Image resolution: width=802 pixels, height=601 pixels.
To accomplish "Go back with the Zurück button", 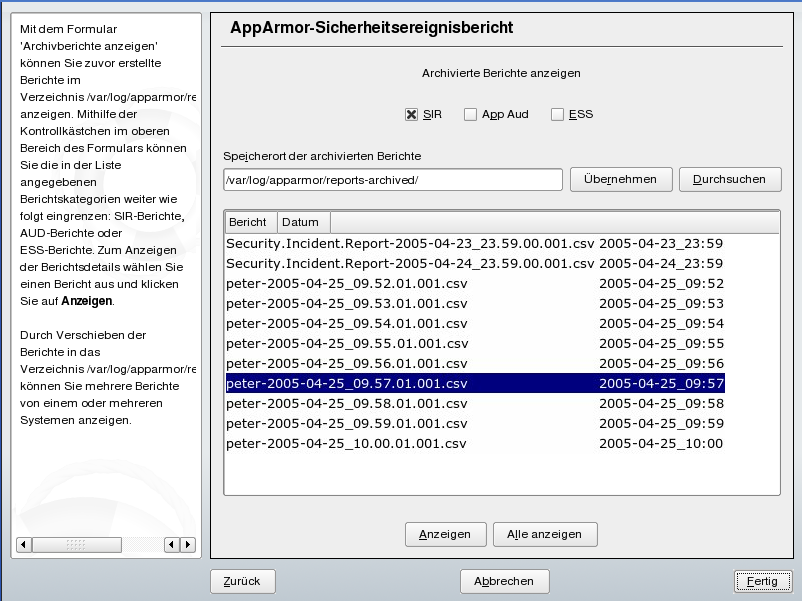I will click(242, 581).
